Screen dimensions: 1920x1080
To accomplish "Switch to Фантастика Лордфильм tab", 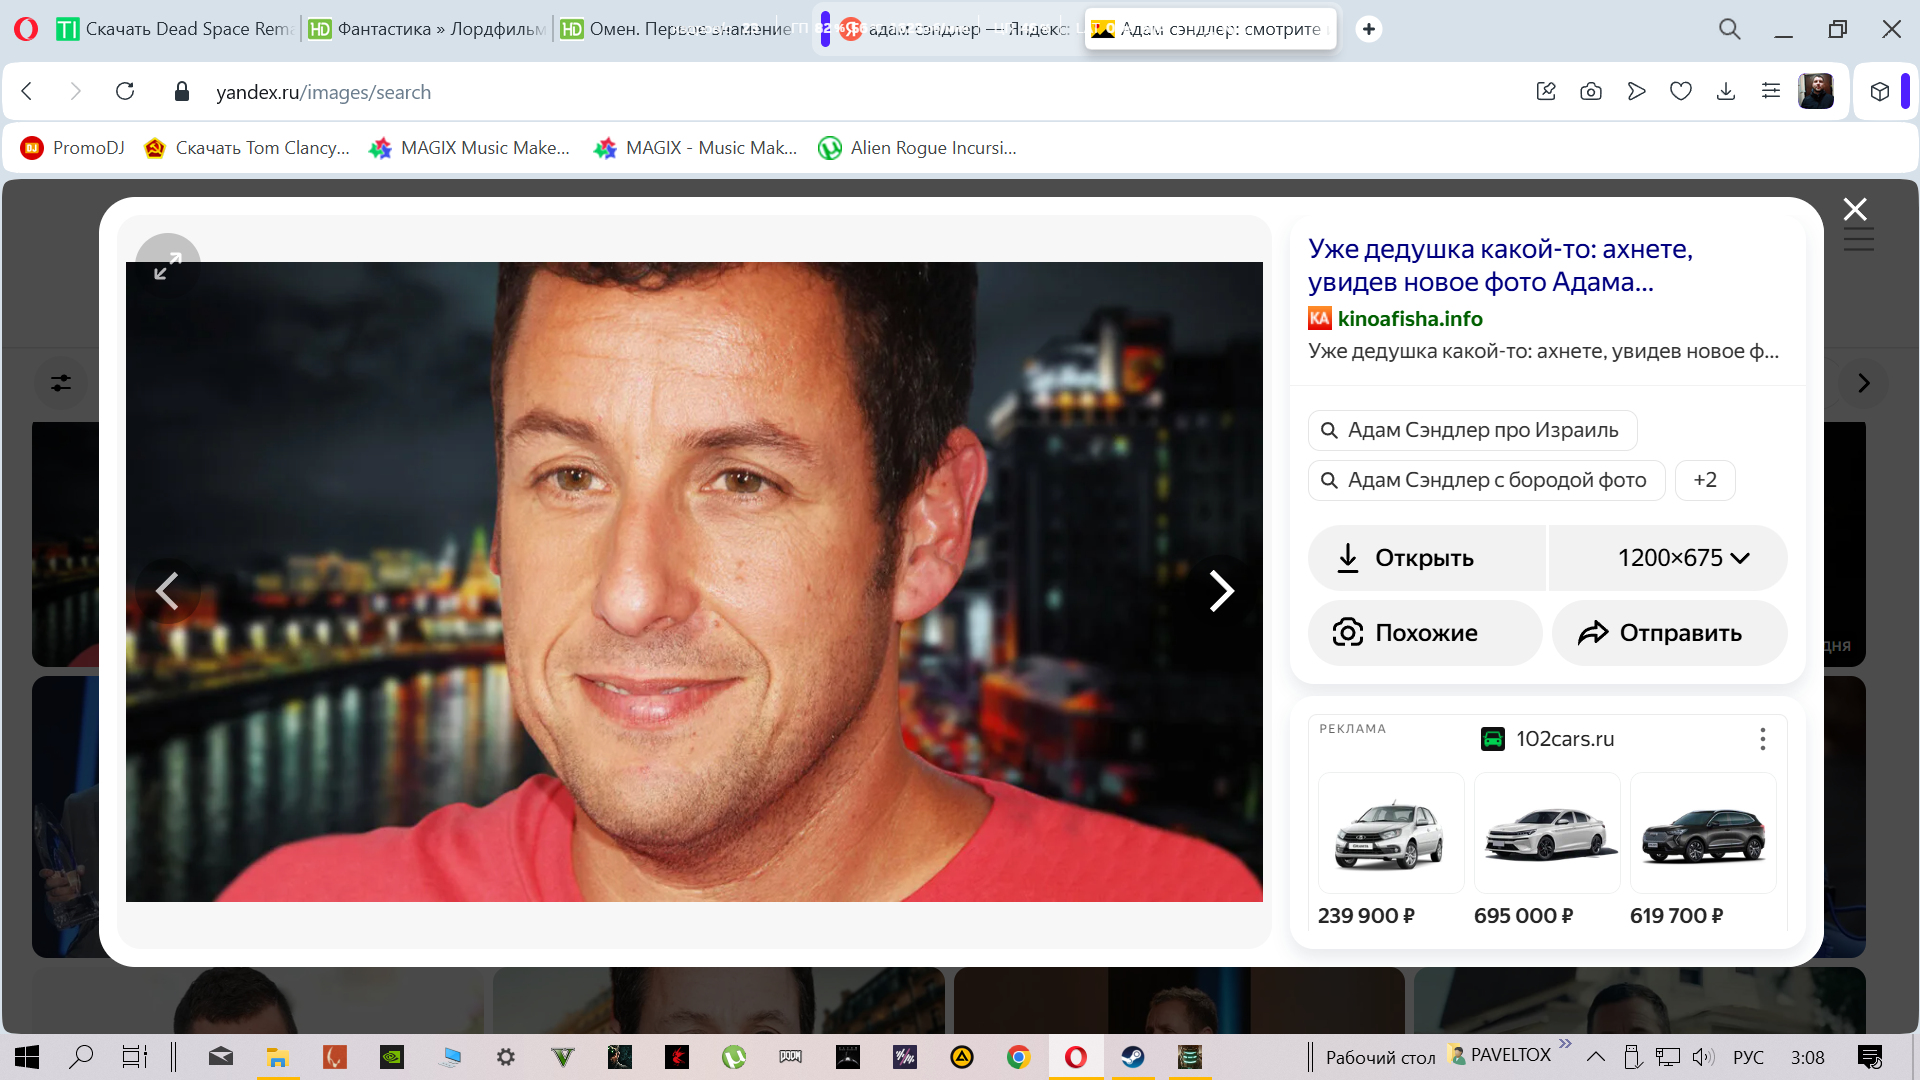I will pos(428,29).
